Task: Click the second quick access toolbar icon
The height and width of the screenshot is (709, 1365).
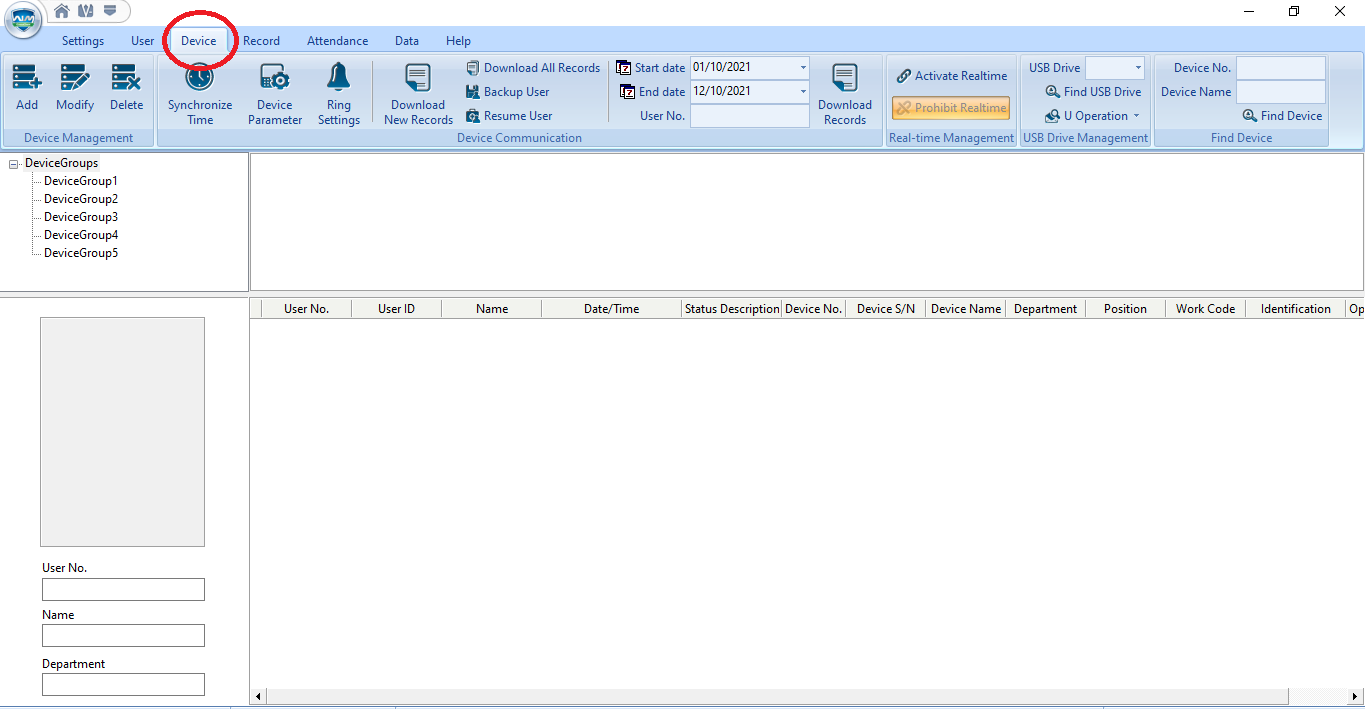Action: pyautogui.click(x=86, y=11)
